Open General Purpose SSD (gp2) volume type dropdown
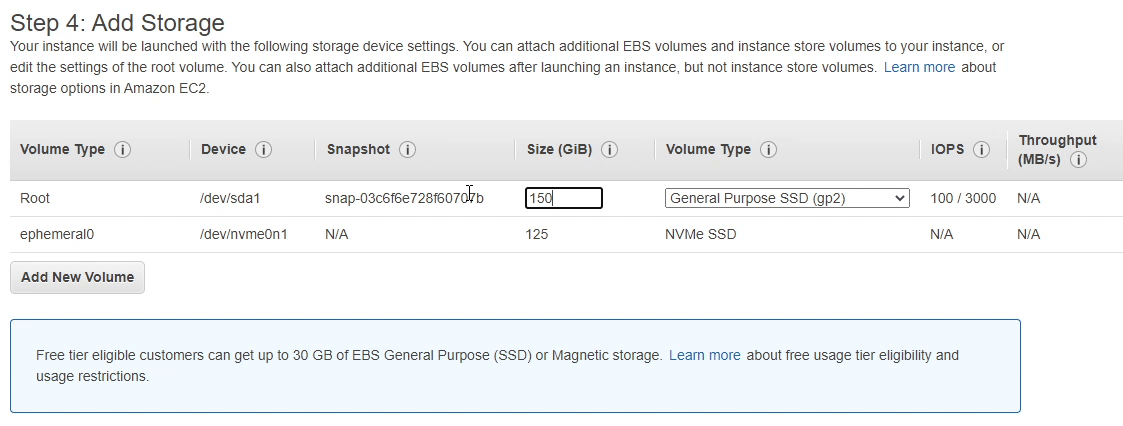Image resolution: width=1123 pixels, height=426 pixels. (x=787, y=198)
